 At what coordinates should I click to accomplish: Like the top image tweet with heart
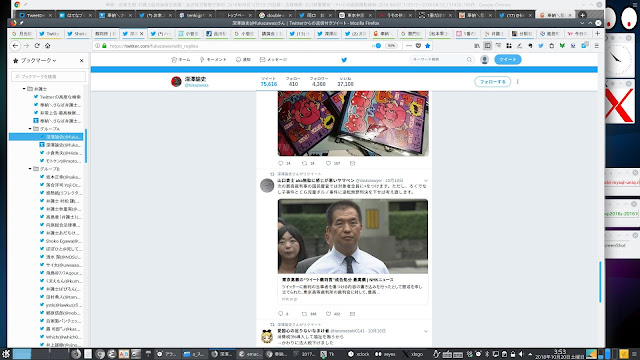point(328,163)
